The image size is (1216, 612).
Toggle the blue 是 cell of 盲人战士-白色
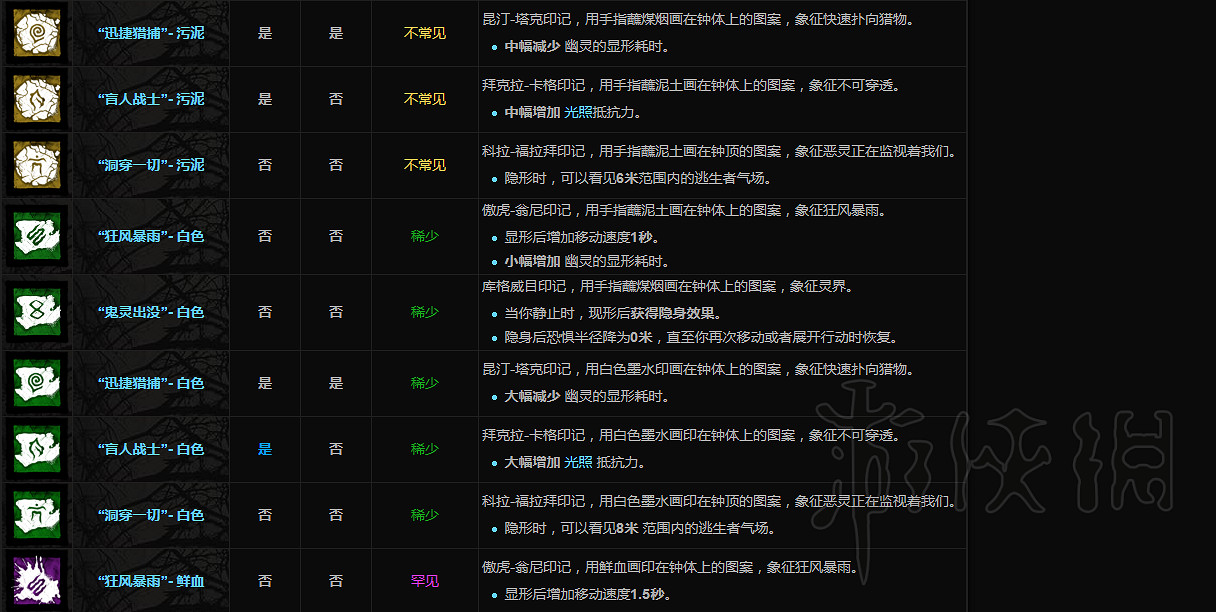click(265, 449)
